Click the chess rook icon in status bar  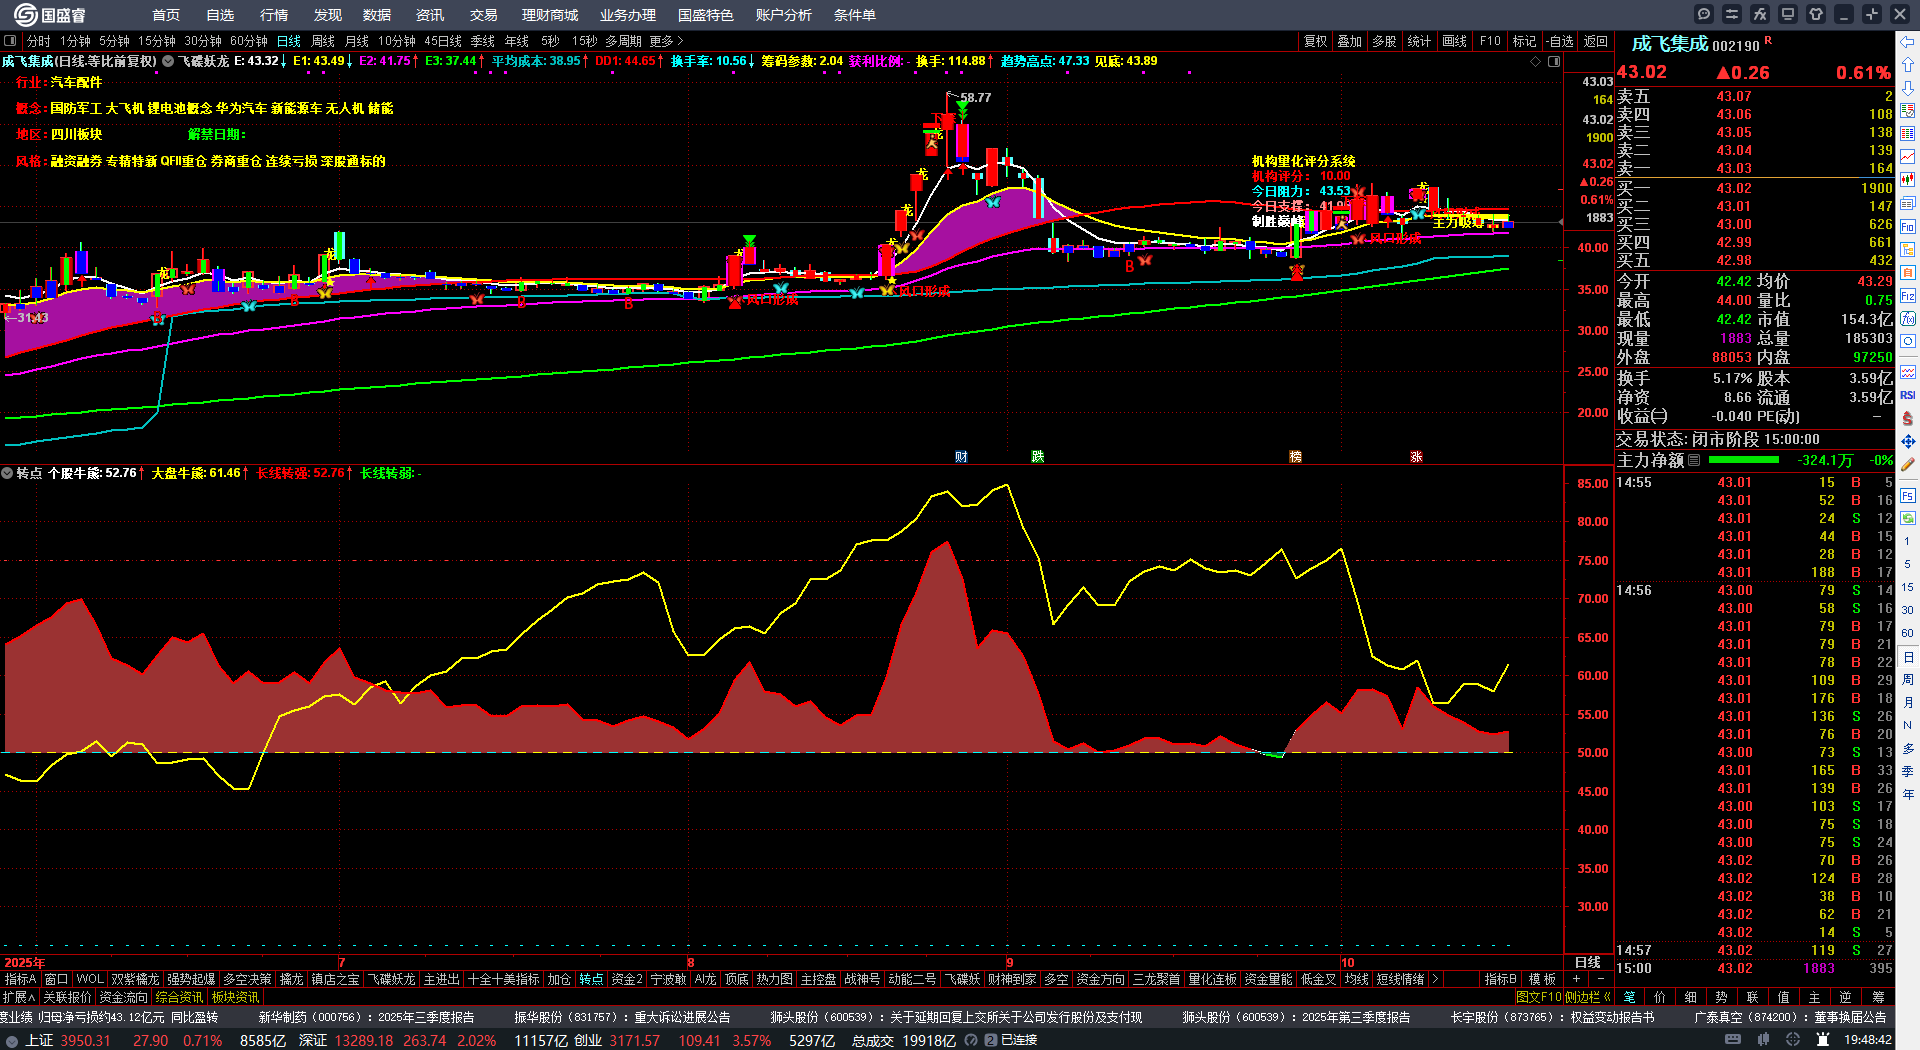(1822, 1040)
